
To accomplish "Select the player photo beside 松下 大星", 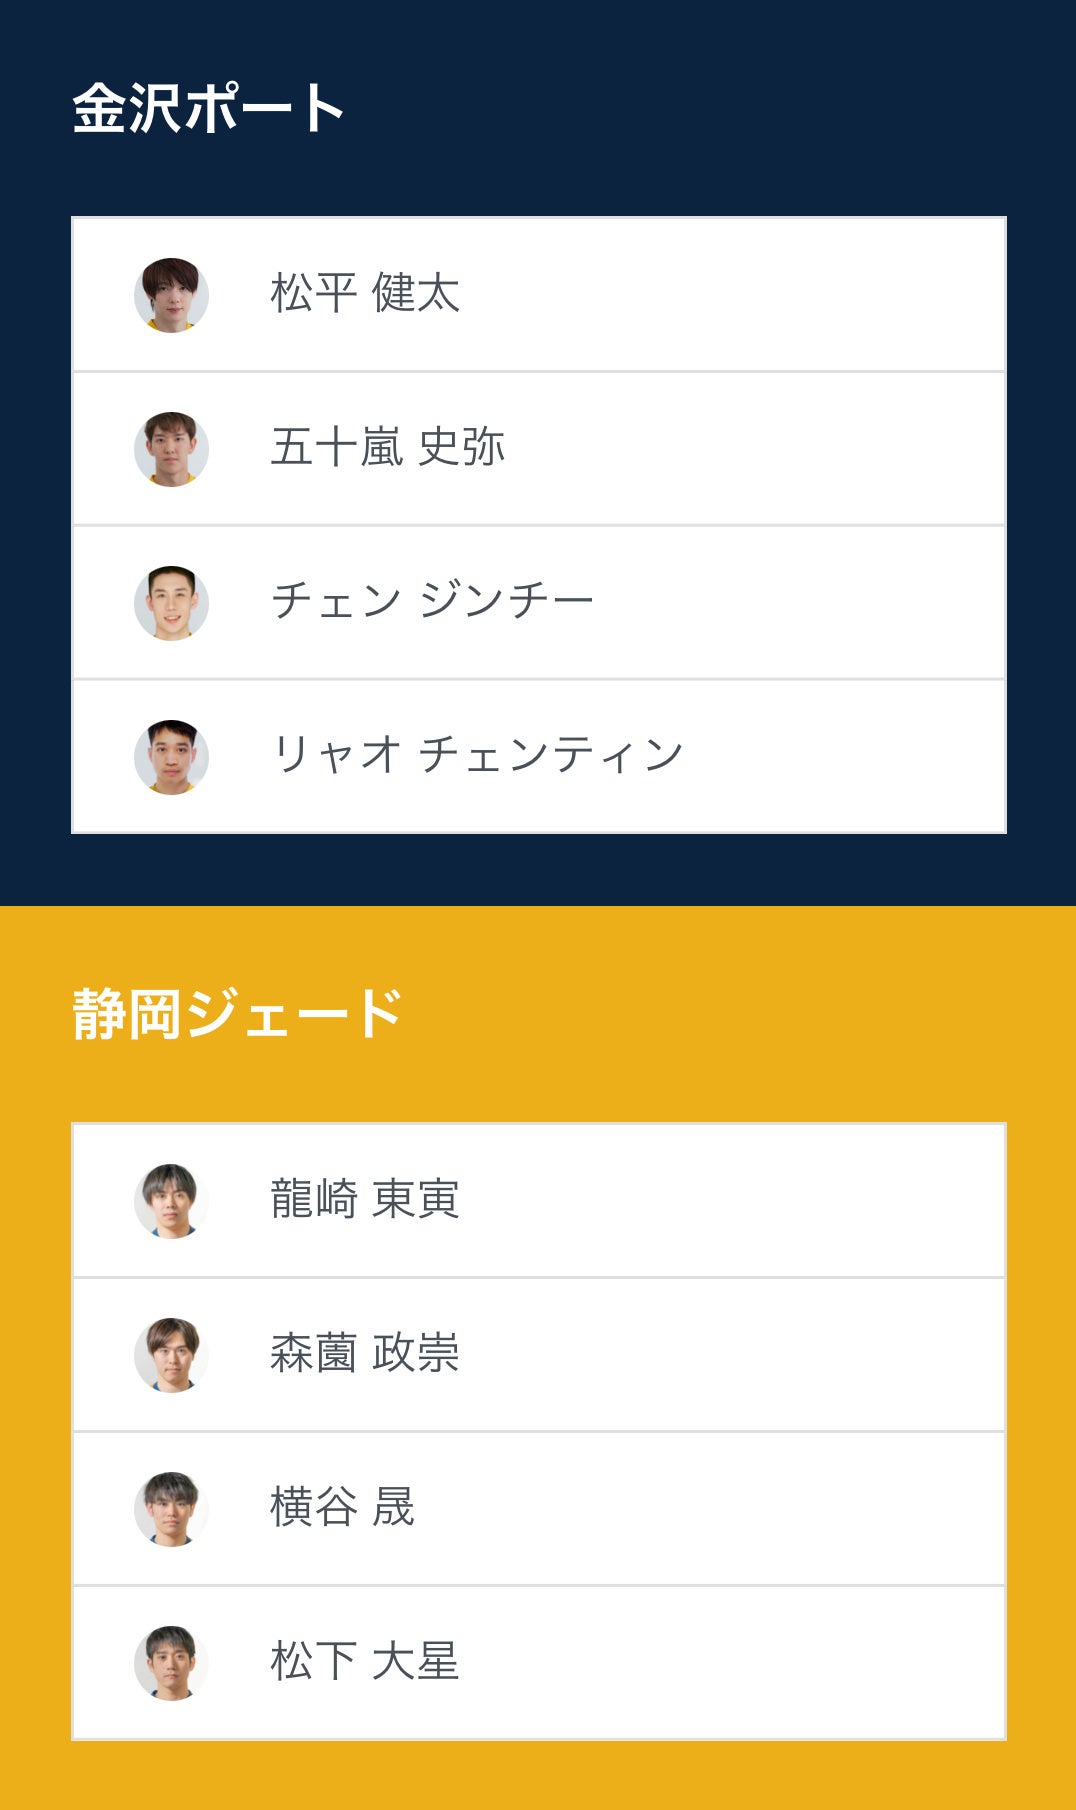I will (x=171, y=1663).
